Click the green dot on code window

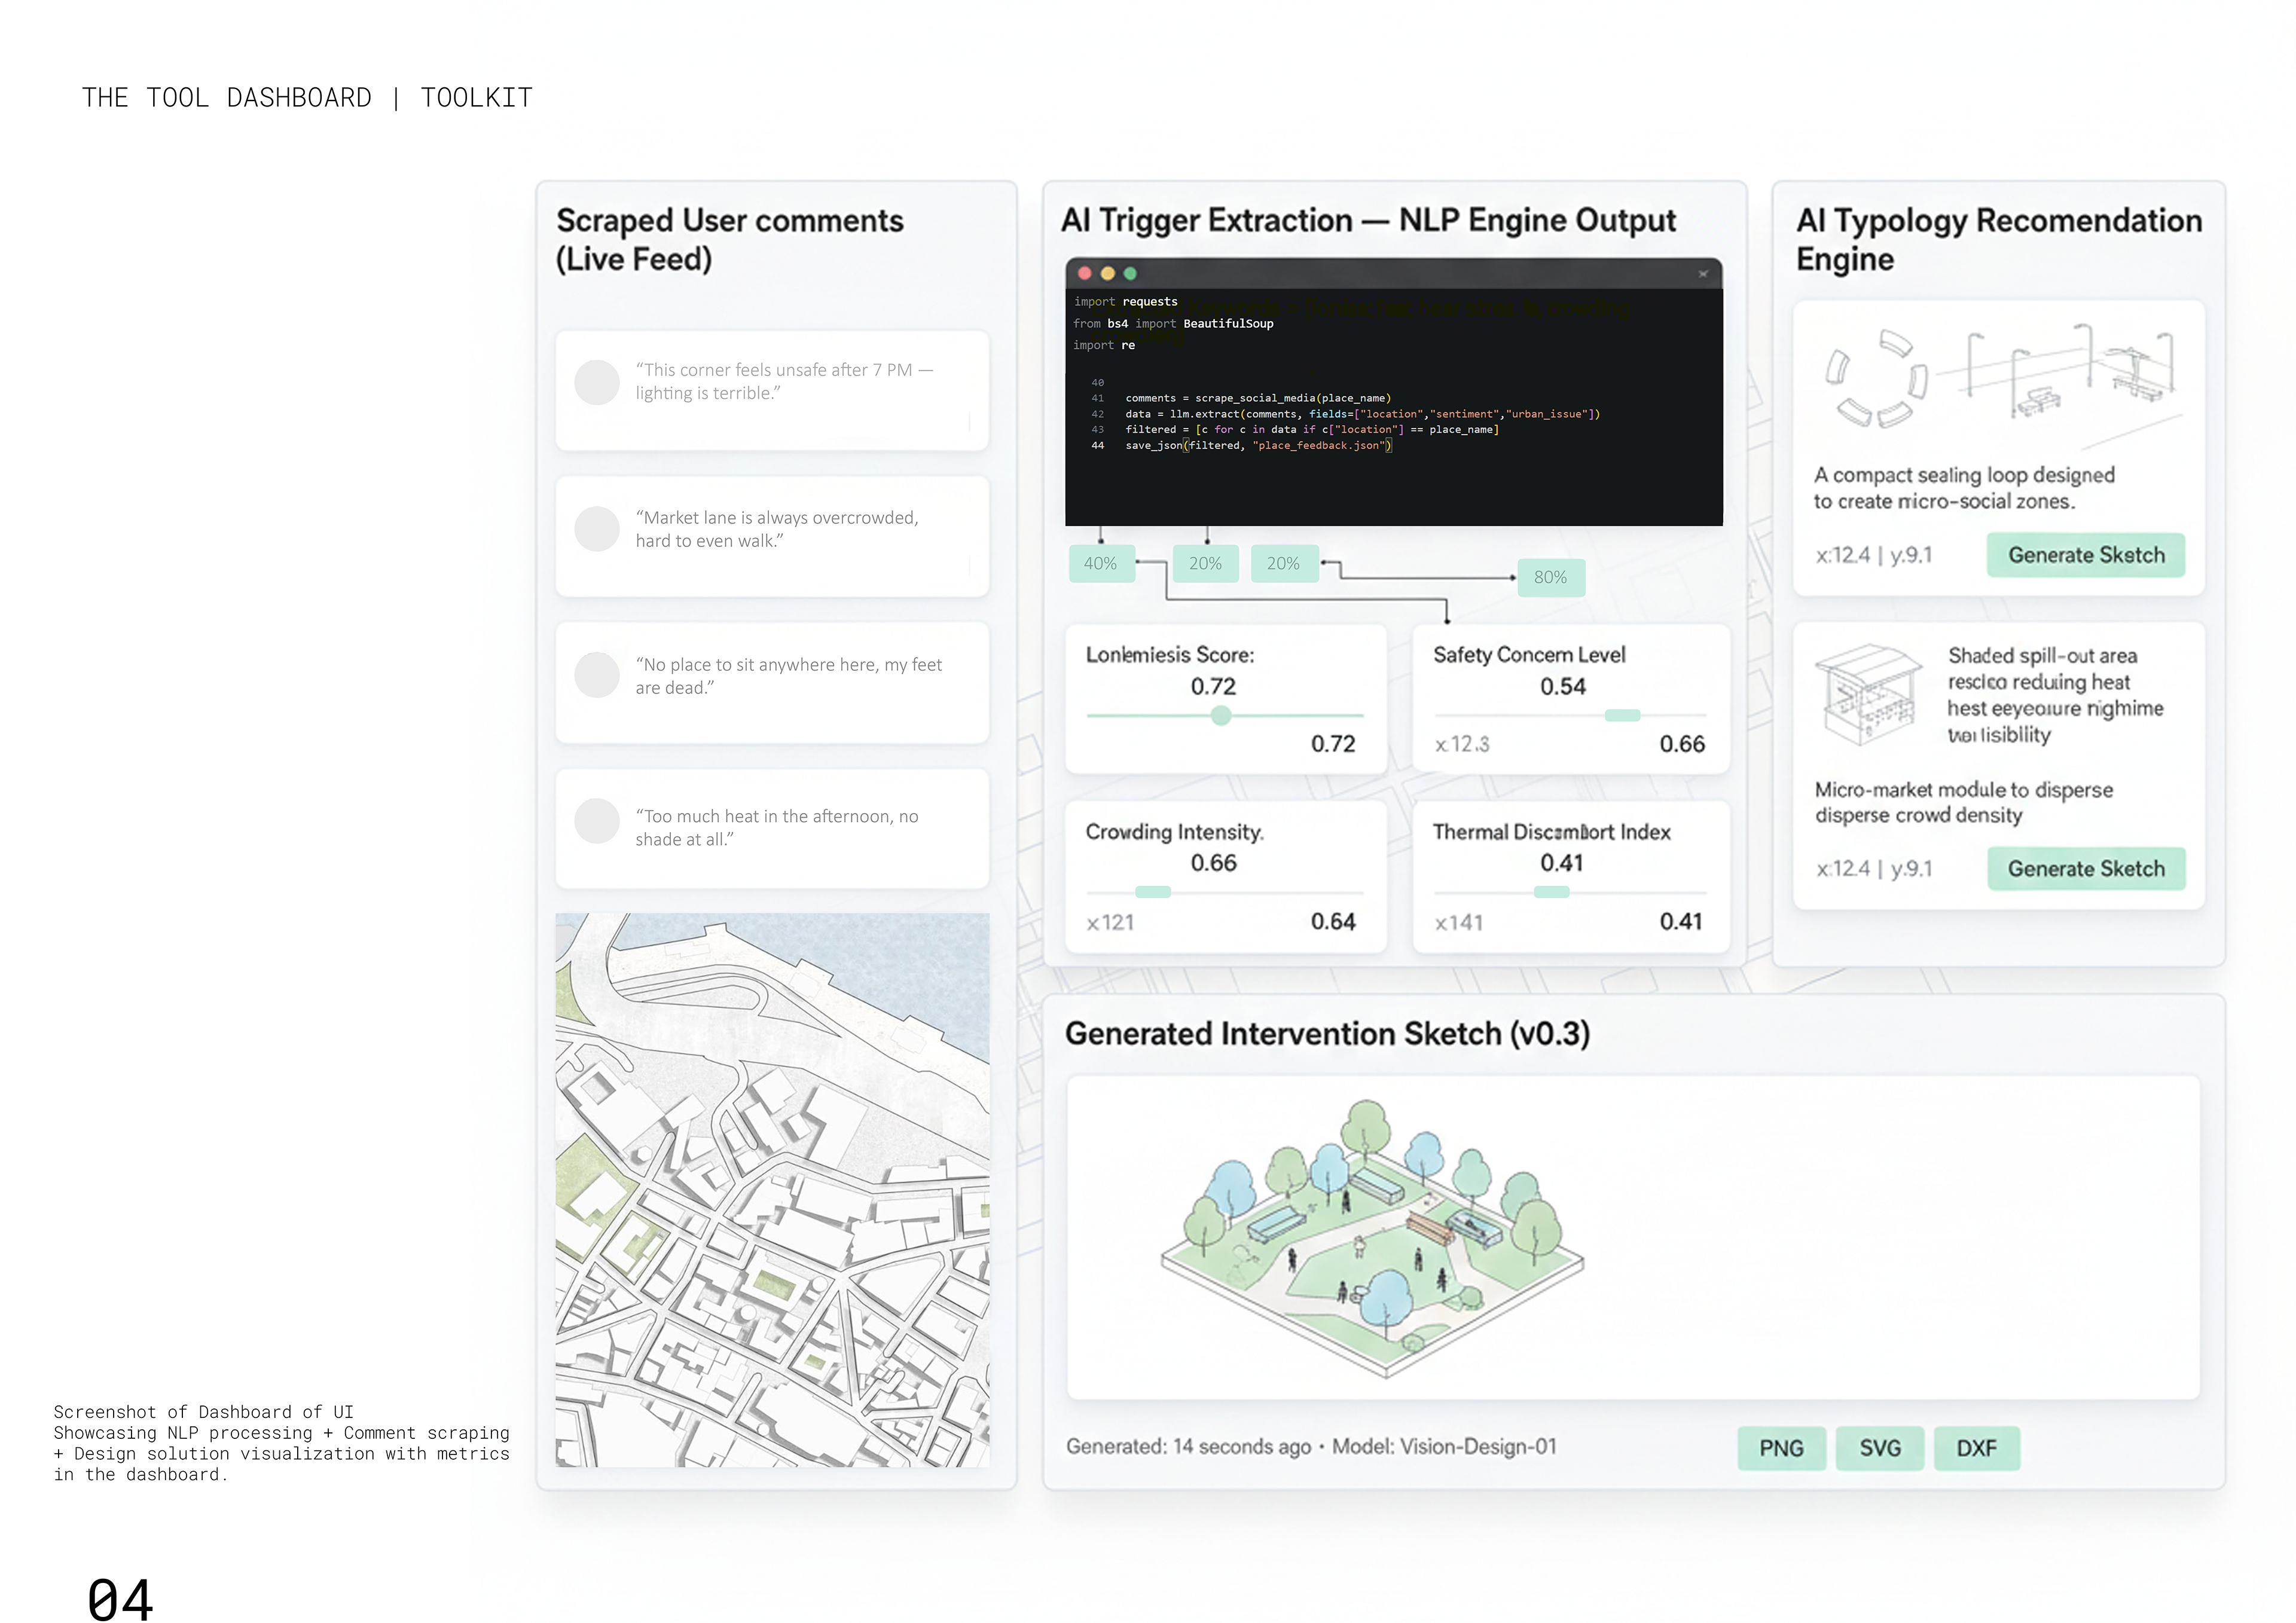pos(1130,274)
